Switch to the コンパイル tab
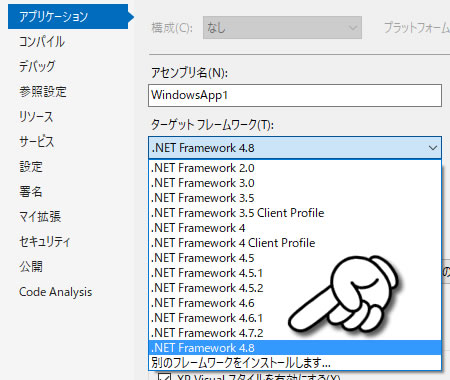Image resolution: width=450 pixels, height=380 pixels. point(42,42)
